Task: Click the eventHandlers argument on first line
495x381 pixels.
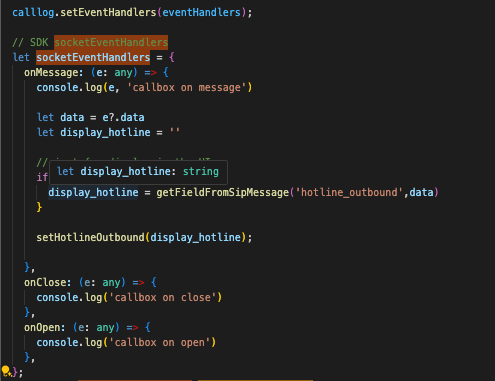Action: [x=201, y=12]
